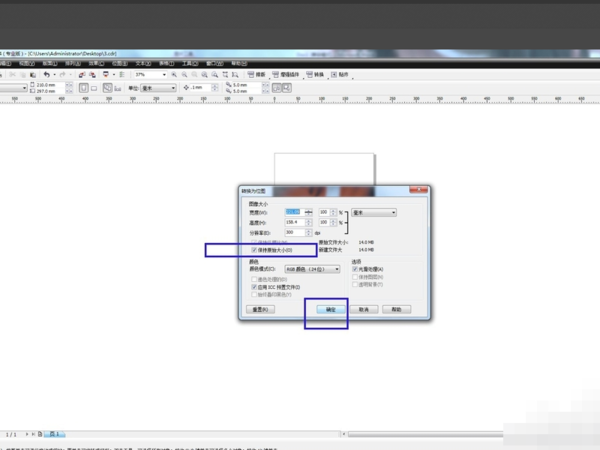Viewport: 600px width, 450px height.
Task: Toggle the 递色处理的 dithered checkbox
Action: coord(254,279)
